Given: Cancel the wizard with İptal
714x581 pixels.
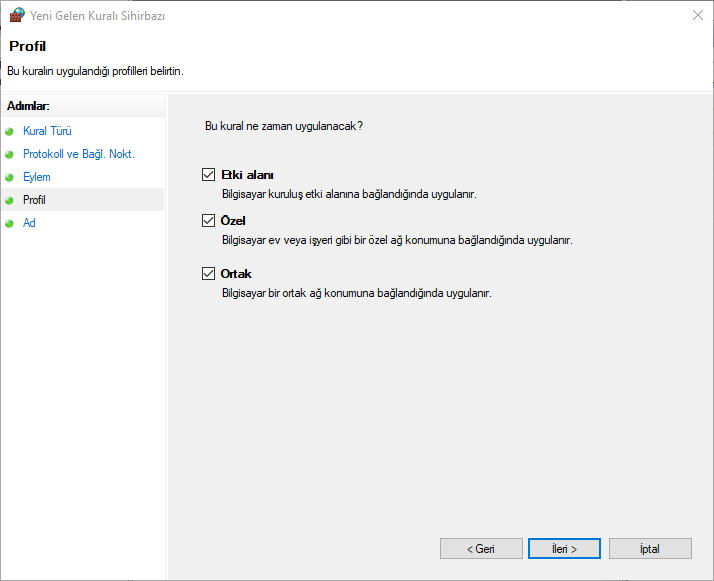Looking at the screenshot, I should 649,549.
